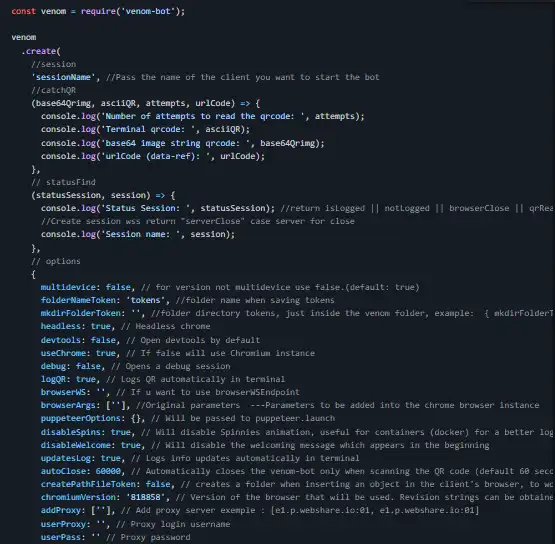The height and width of the screenshot is (544, 555).
Task: Click the .create( method call
Action: 41,51
